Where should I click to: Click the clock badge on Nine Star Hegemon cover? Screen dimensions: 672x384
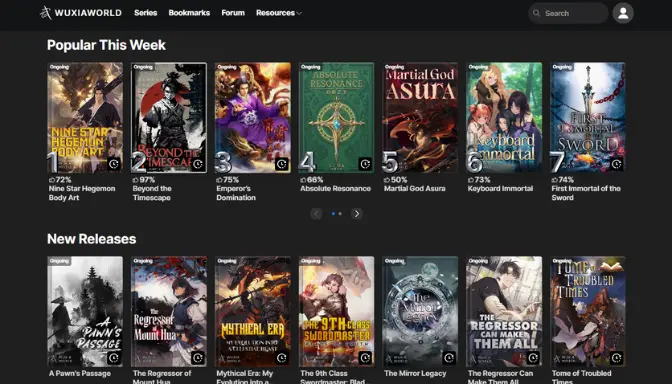click(114, 164)
